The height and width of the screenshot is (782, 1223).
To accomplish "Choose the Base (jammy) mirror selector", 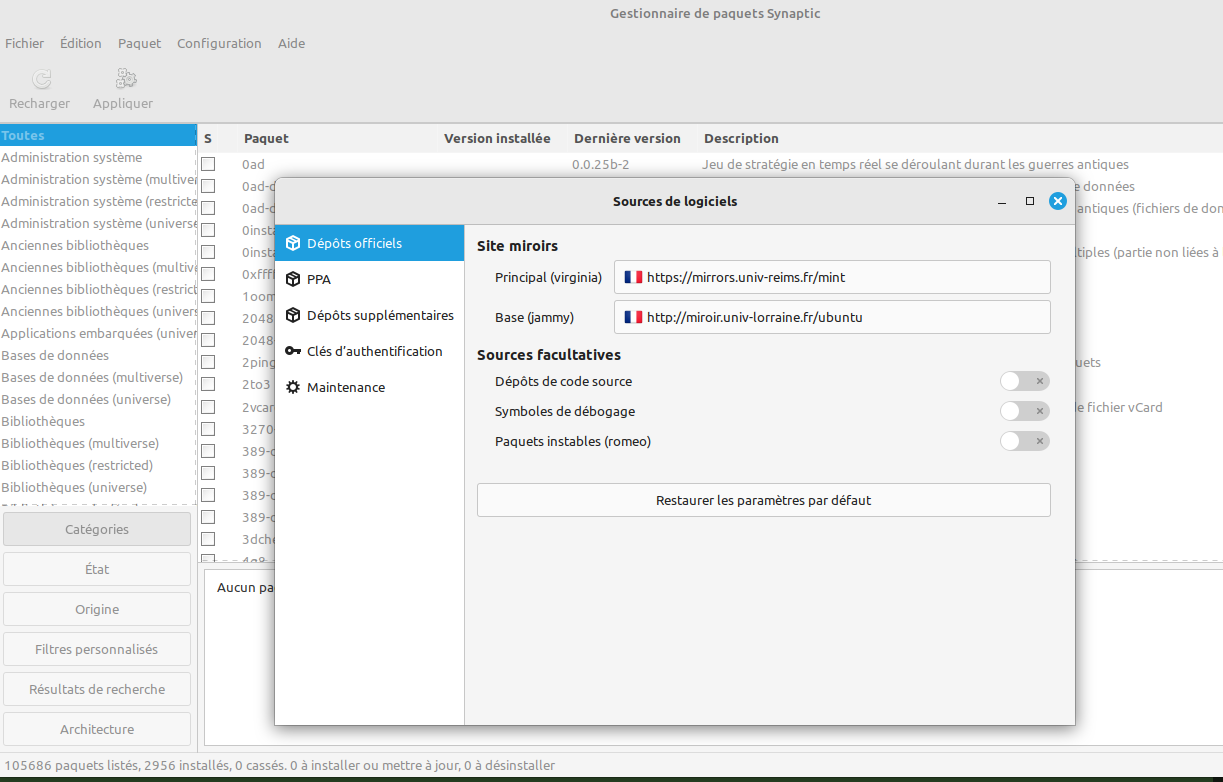I will click(x=831, y=317).
